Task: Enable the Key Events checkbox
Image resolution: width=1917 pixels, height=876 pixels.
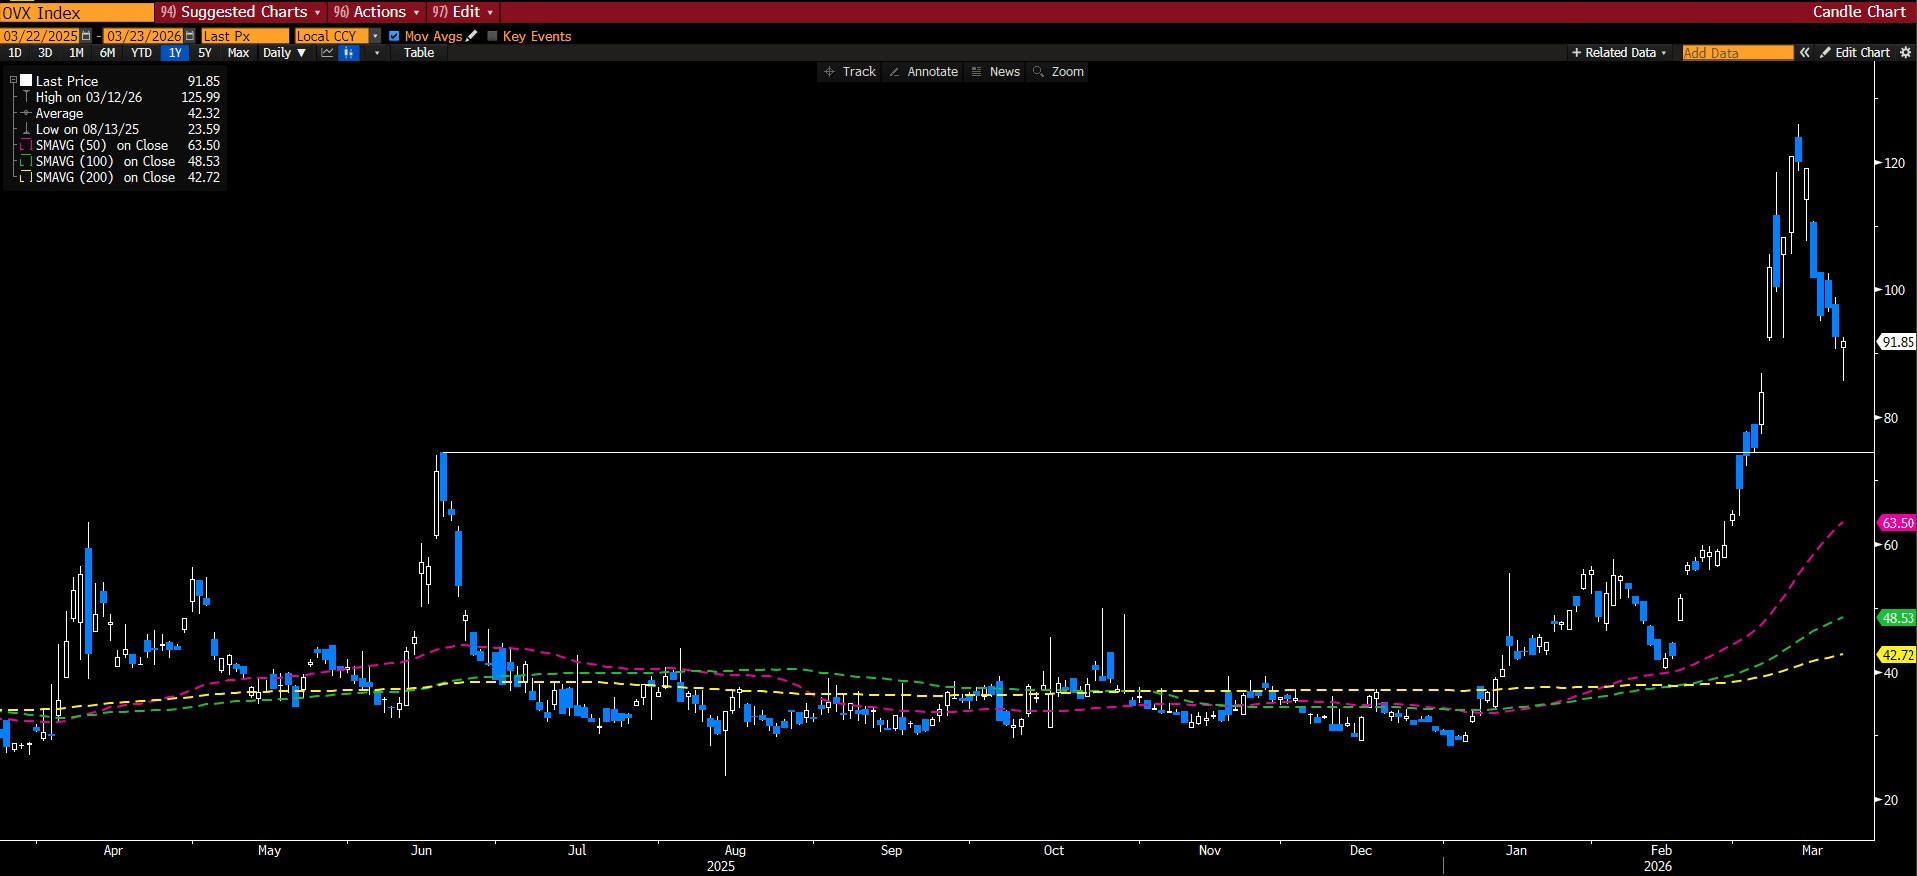Action: coord(492,36)
